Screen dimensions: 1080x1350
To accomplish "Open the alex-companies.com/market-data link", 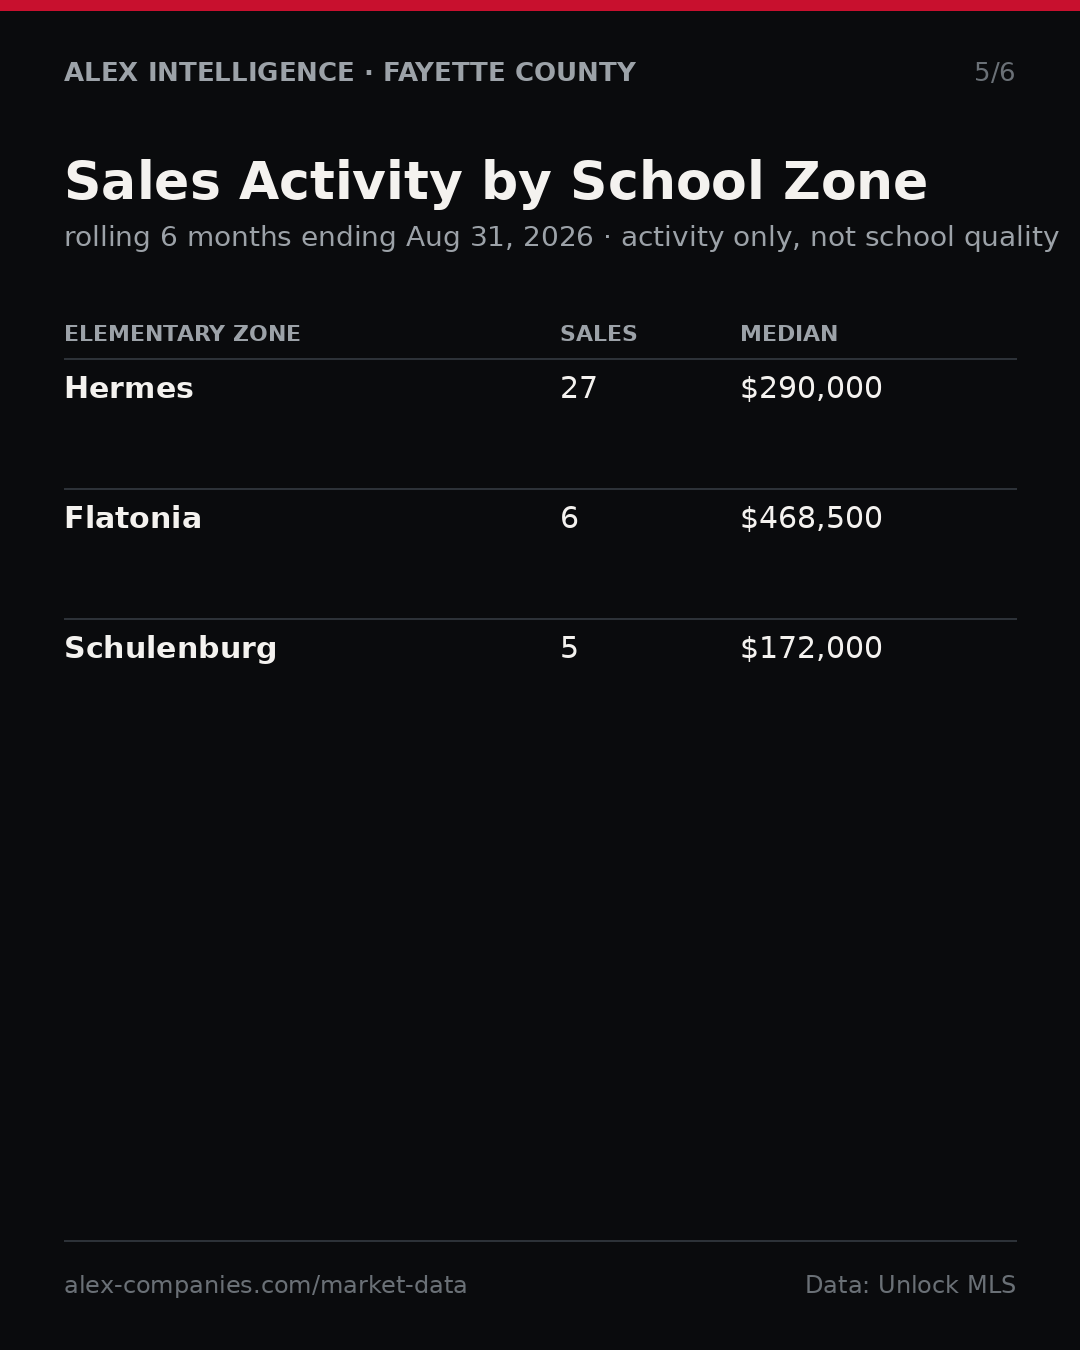I will pyautogui.click(x=265, y=1286).
